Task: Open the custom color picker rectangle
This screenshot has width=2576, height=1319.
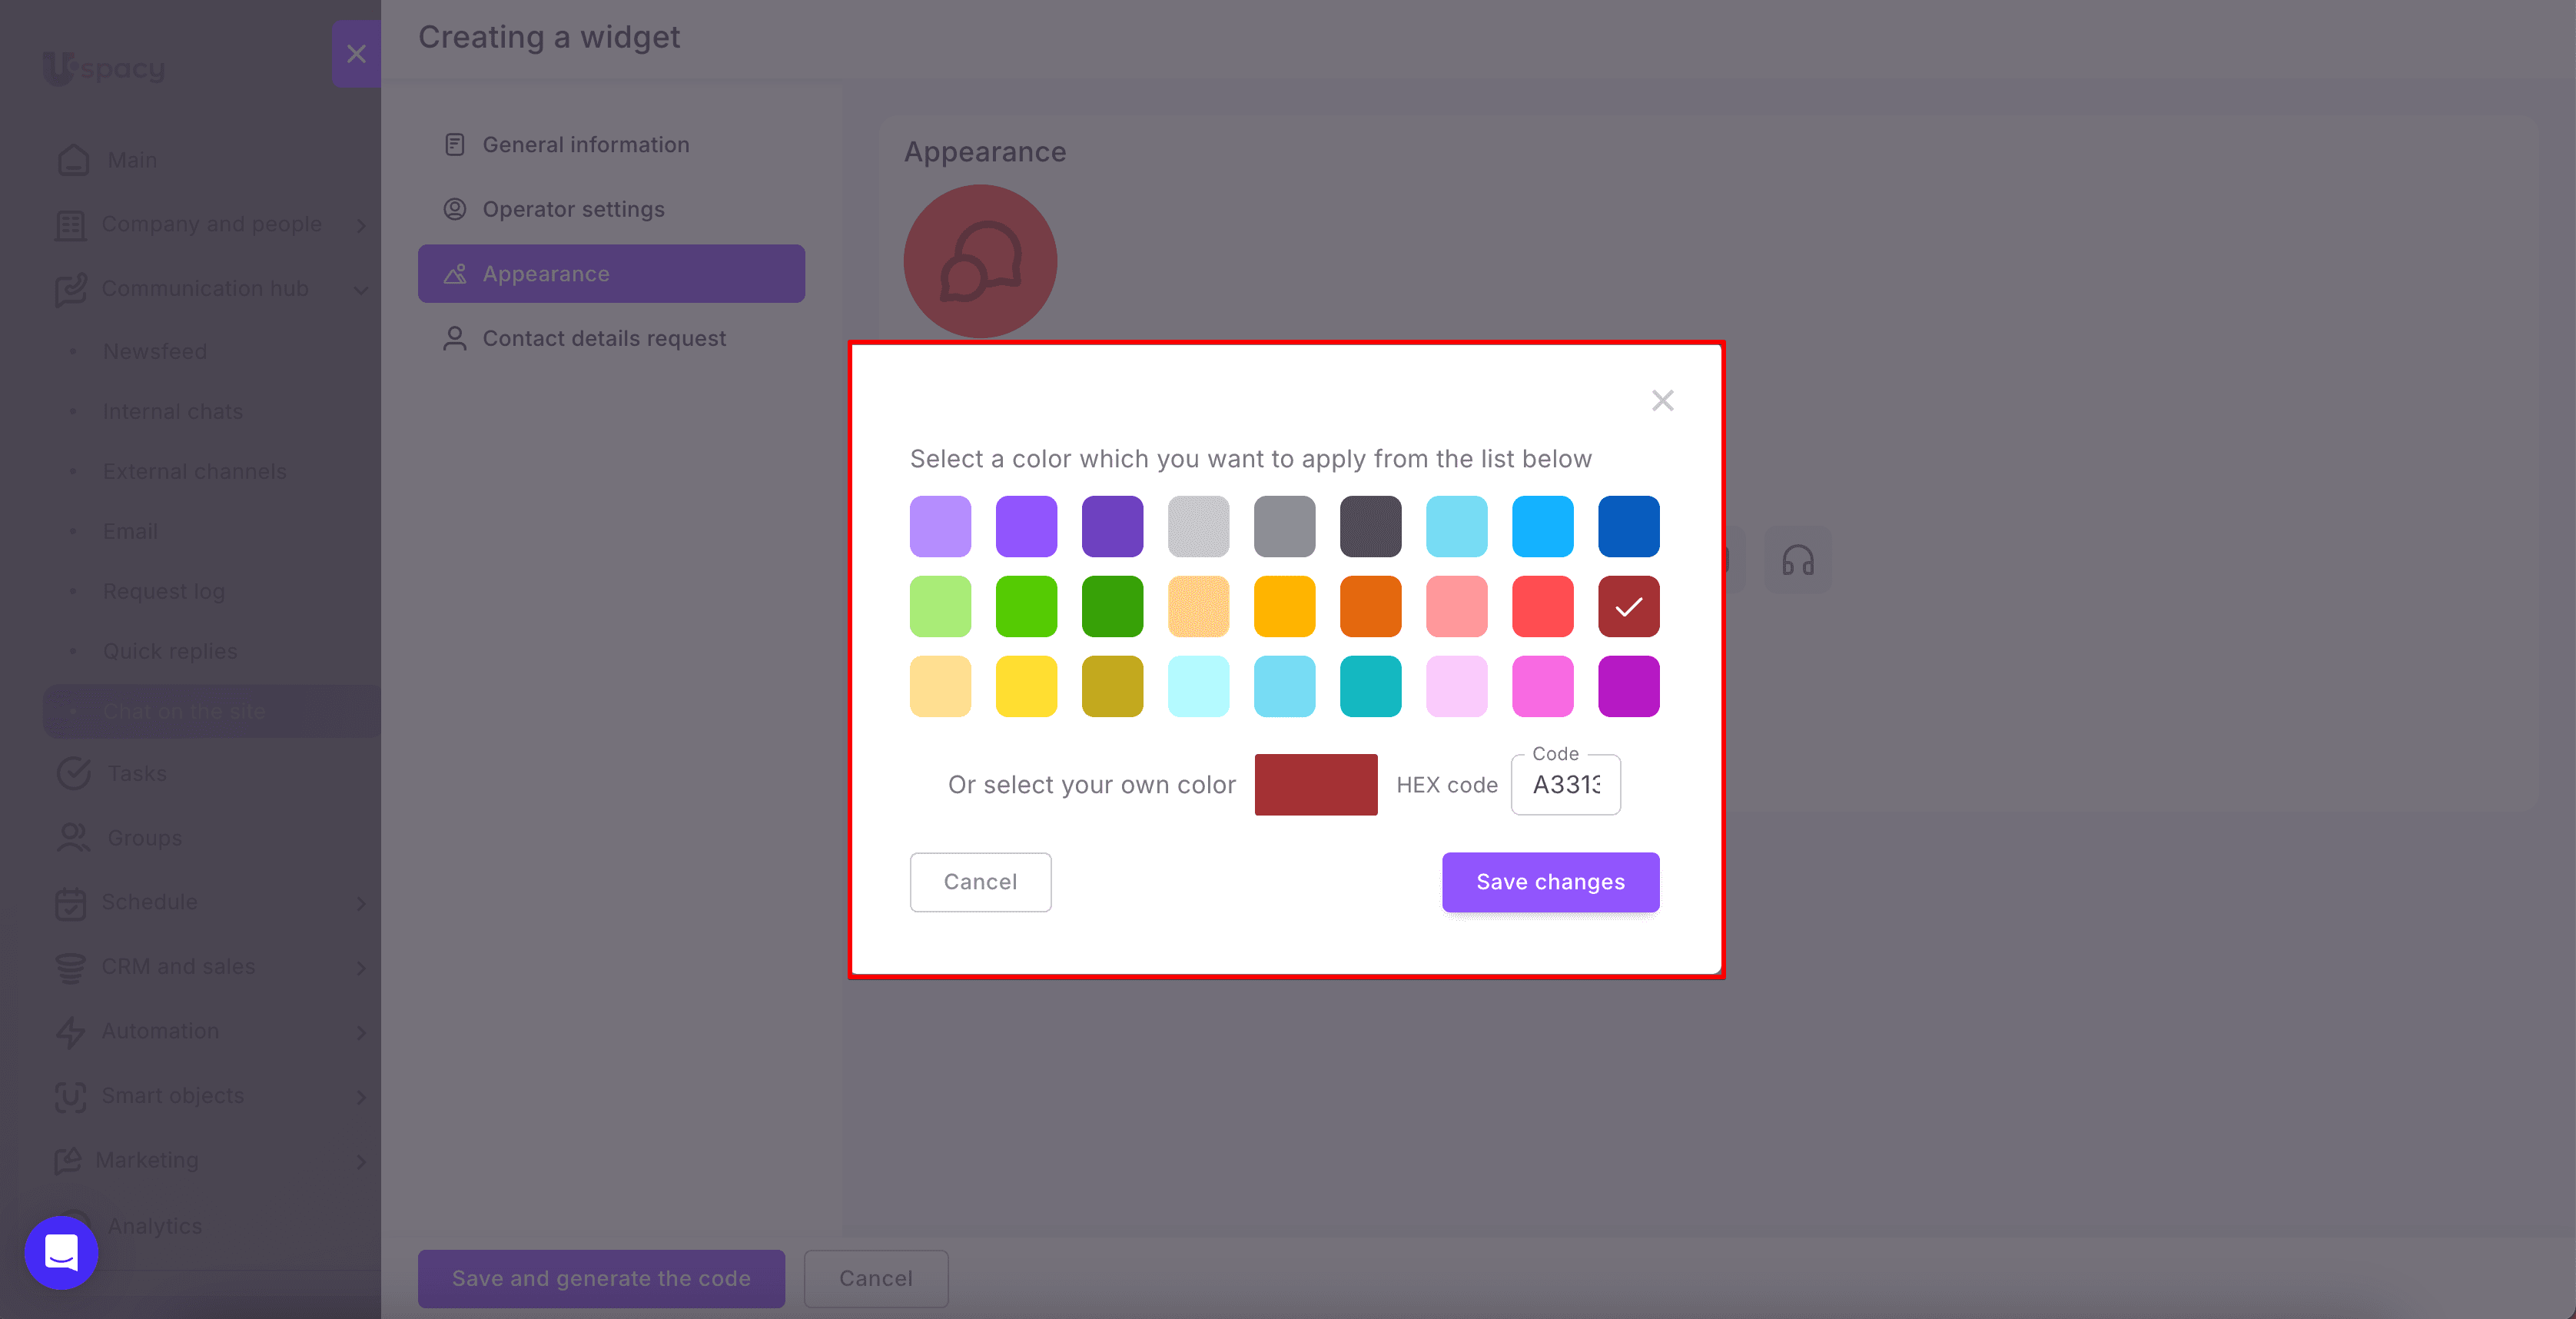Action: (1315, 785)
